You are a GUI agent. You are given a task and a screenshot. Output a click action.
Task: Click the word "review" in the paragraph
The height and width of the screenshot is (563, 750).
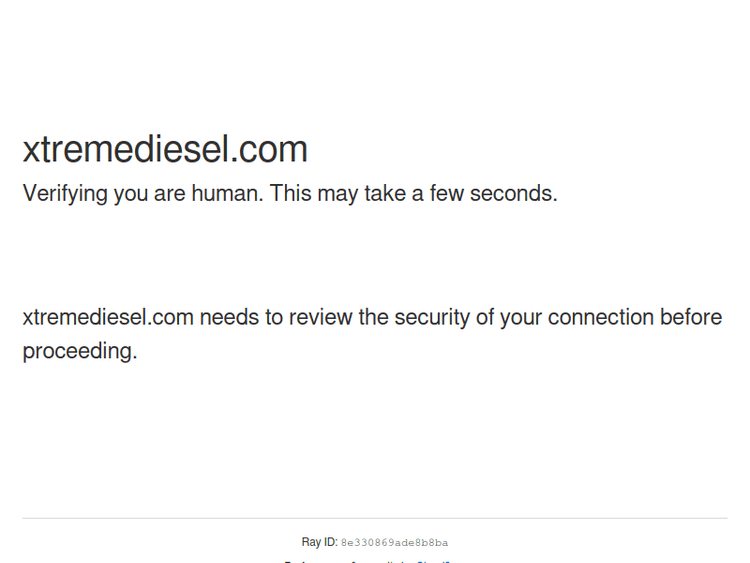[x=321, y=318]
